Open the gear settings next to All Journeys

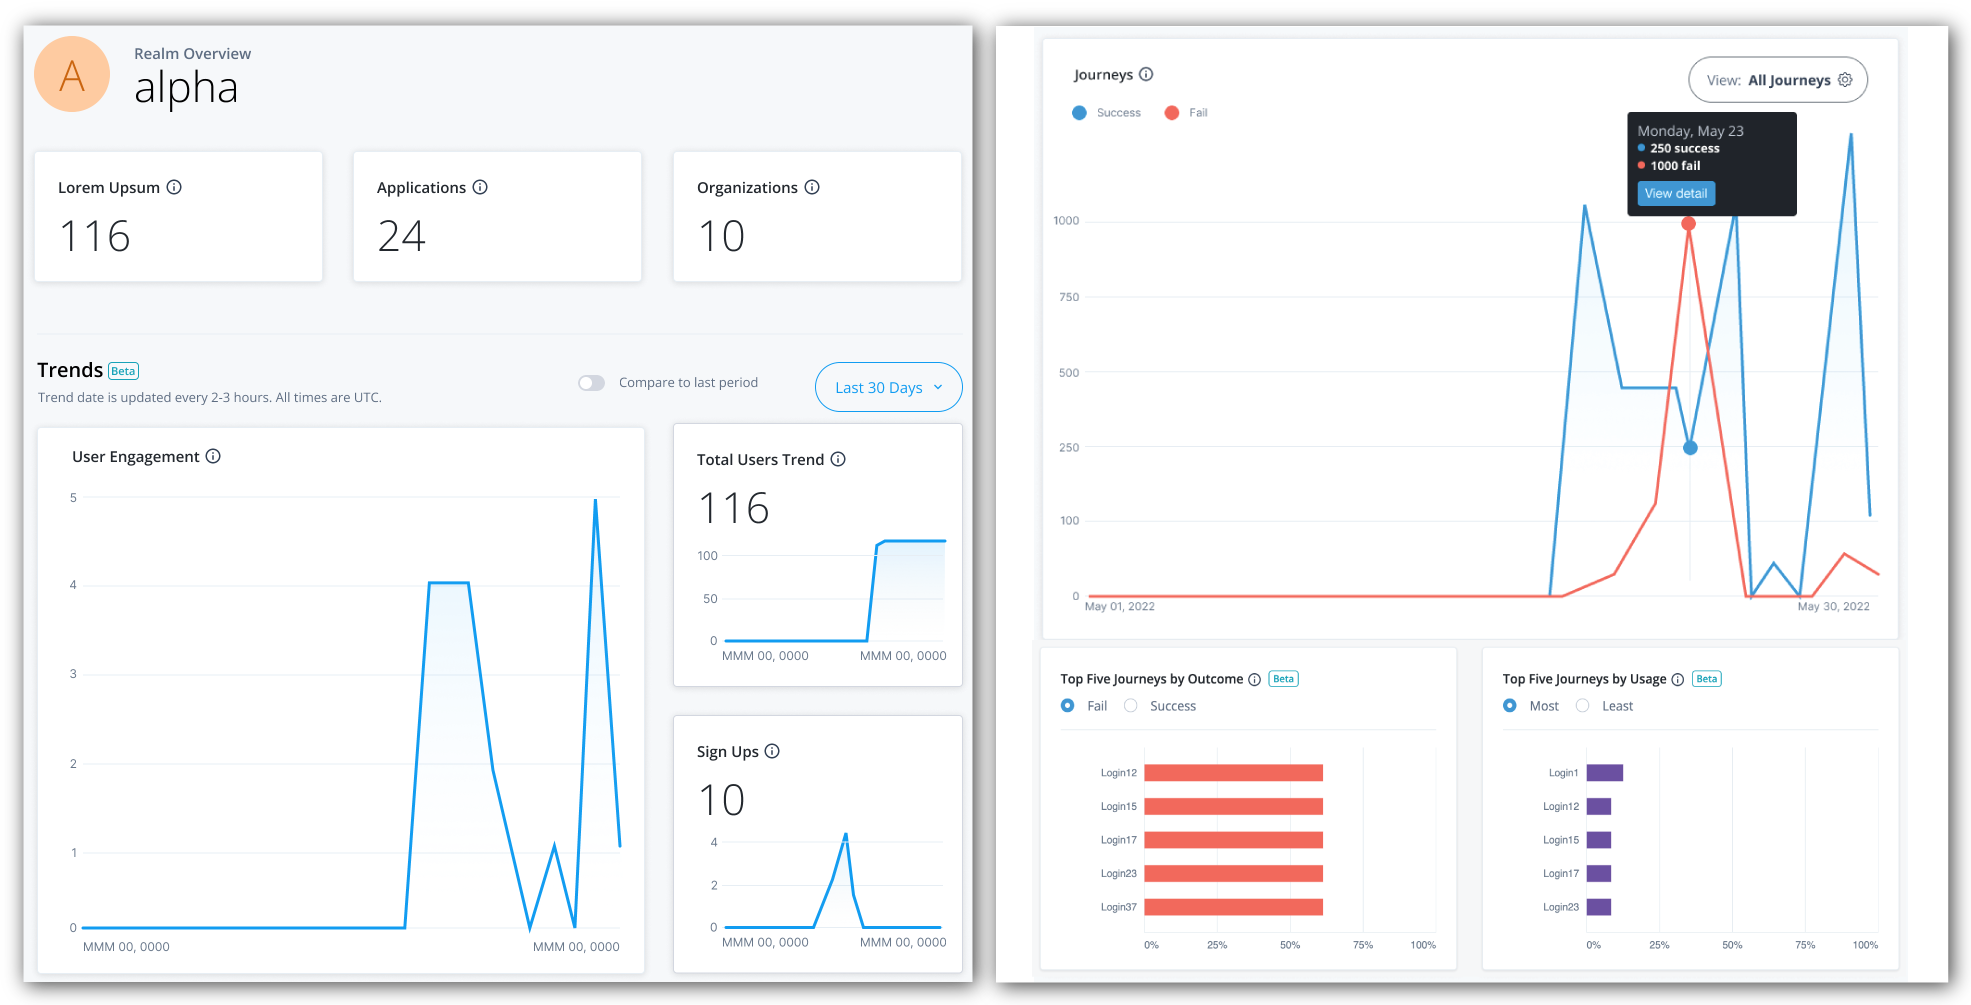coord(1845,79)
